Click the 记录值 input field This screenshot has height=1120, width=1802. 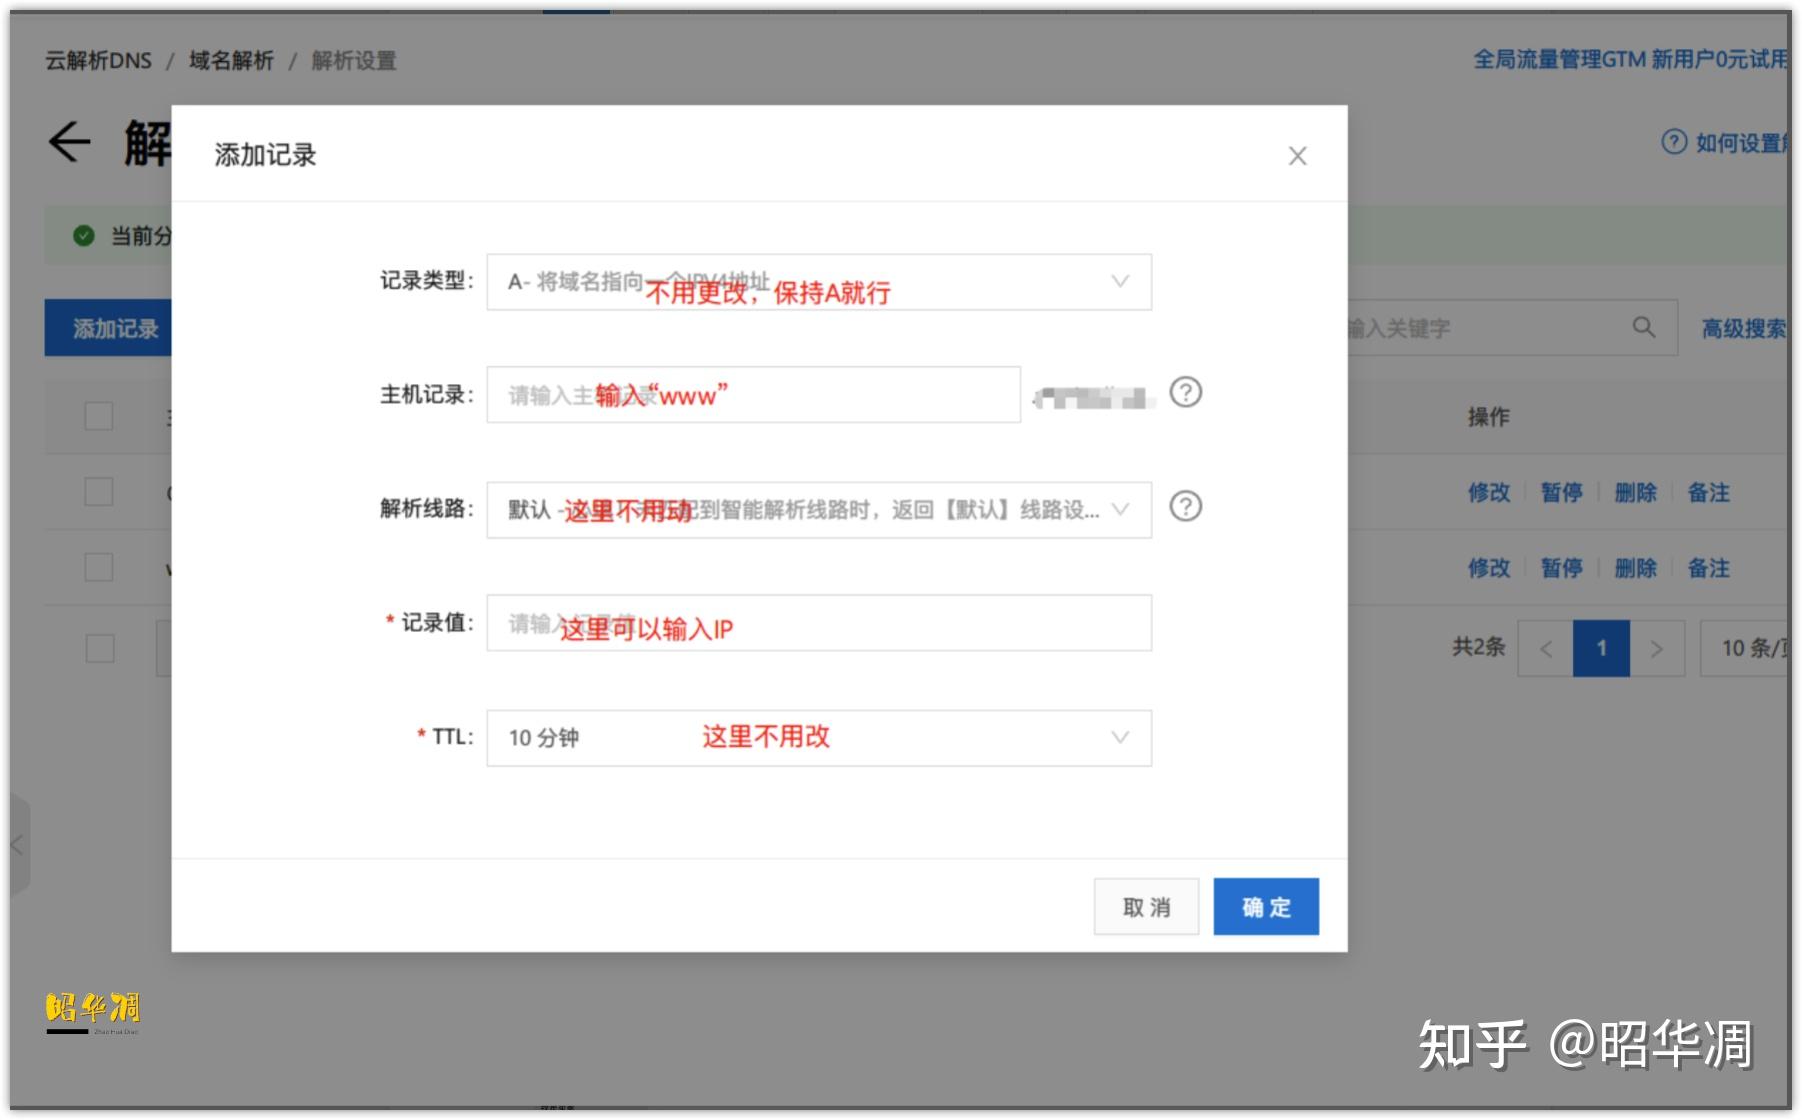click(820, 622)
